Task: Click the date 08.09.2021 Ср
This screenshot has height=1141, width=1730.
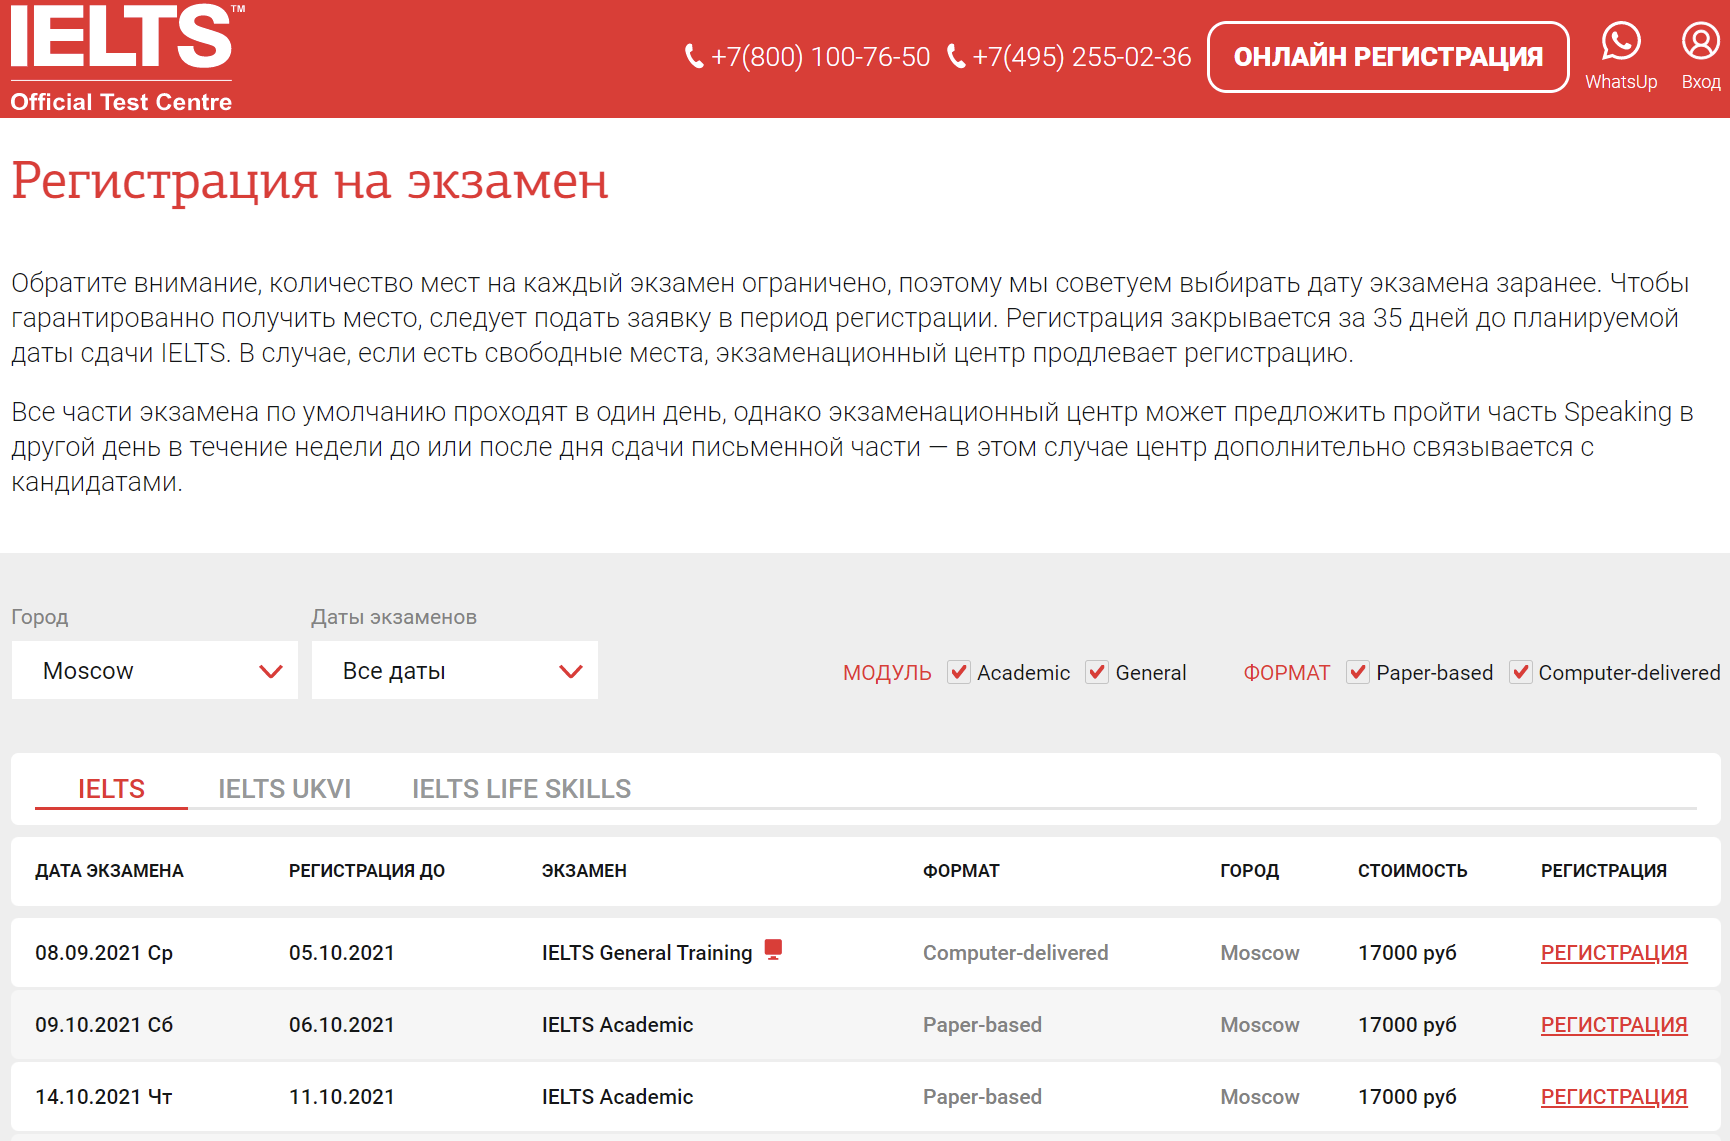Action: 104,953
